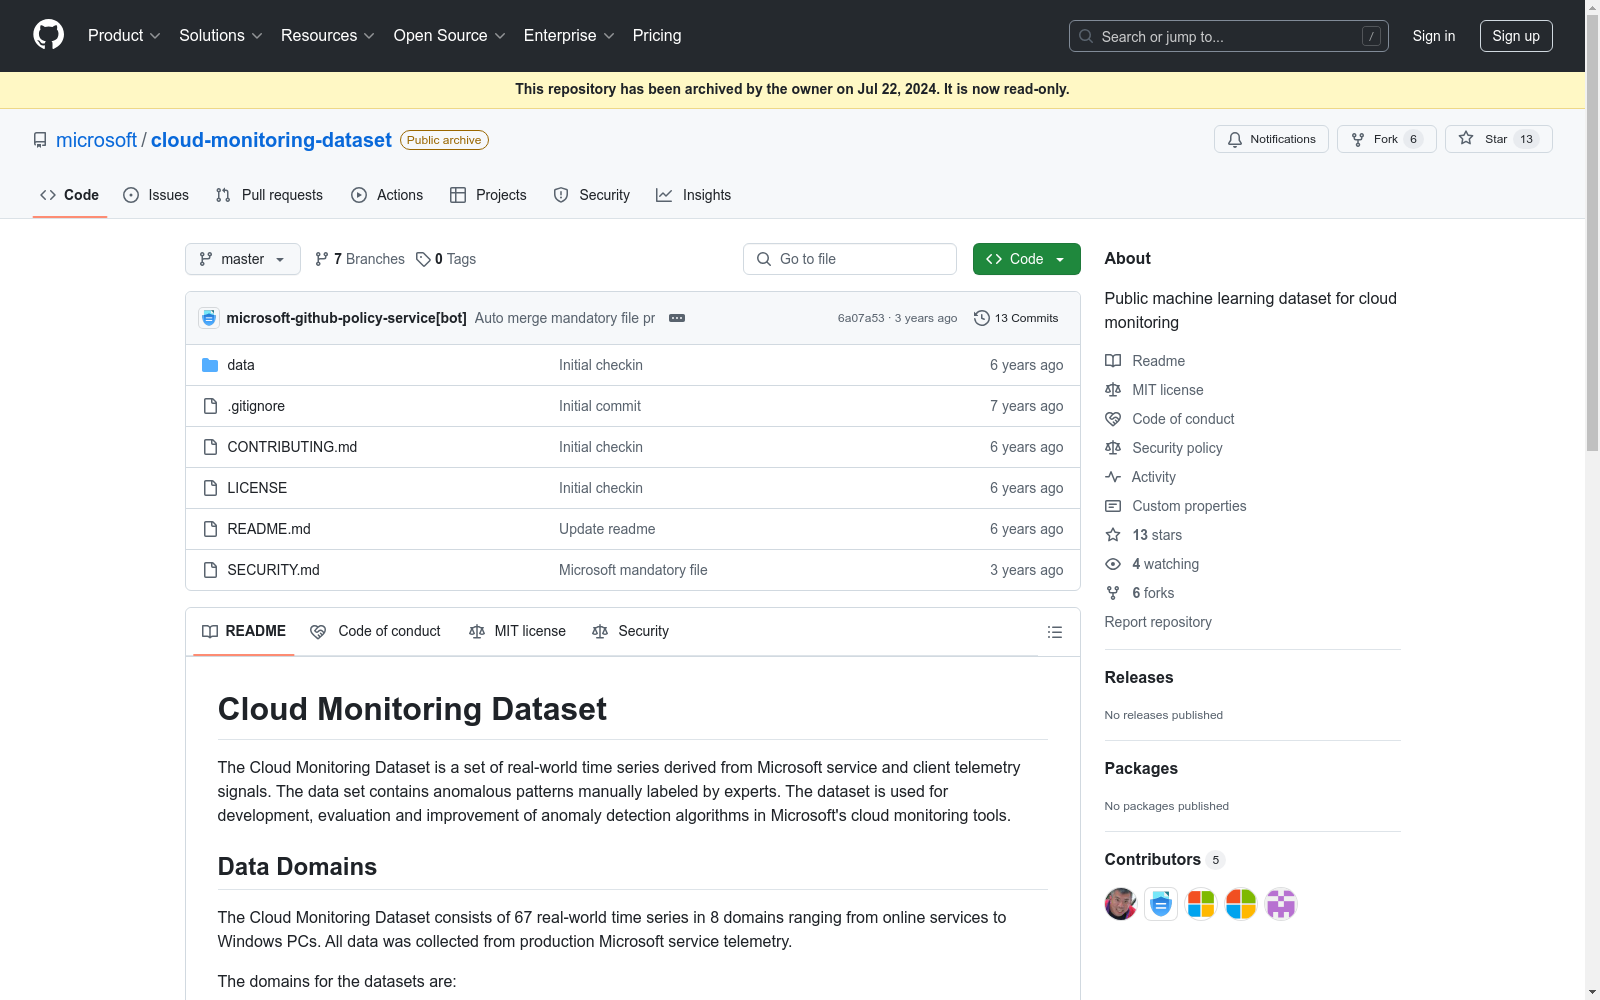View the 7 Branches link
The width and height of the screenshot is (1600, 1000).
(x=360, y=259)
